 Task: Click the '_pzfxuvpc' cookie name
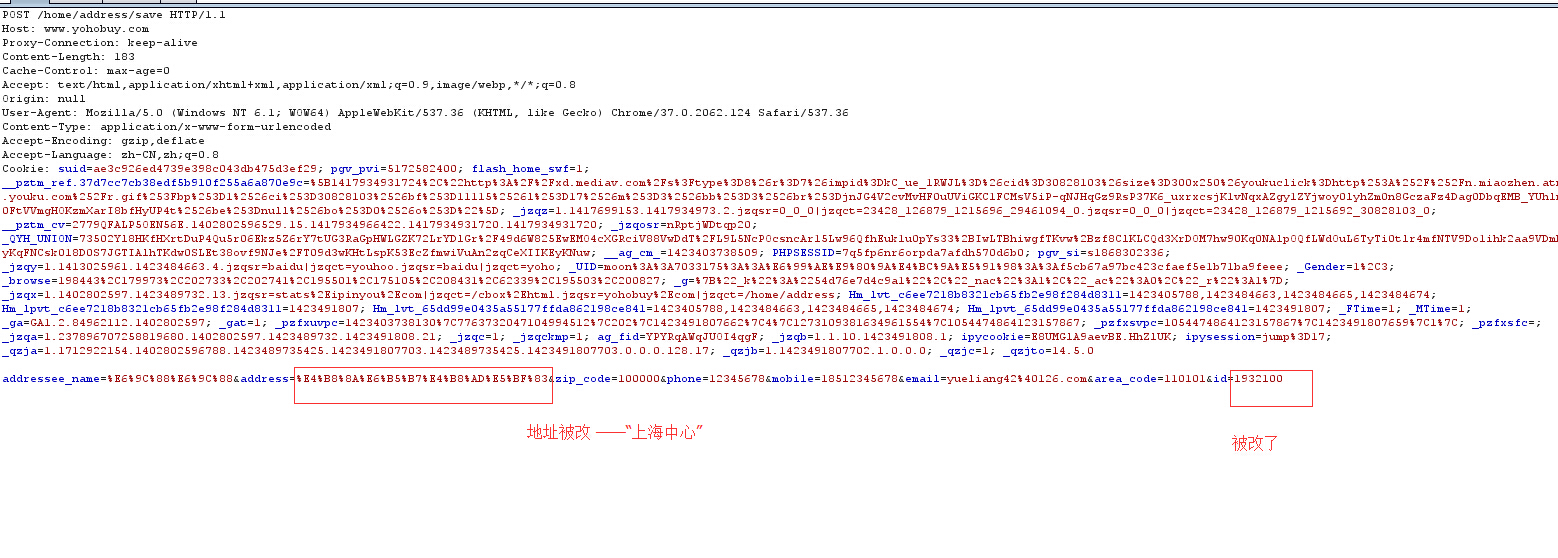click(x=304, y=323)
